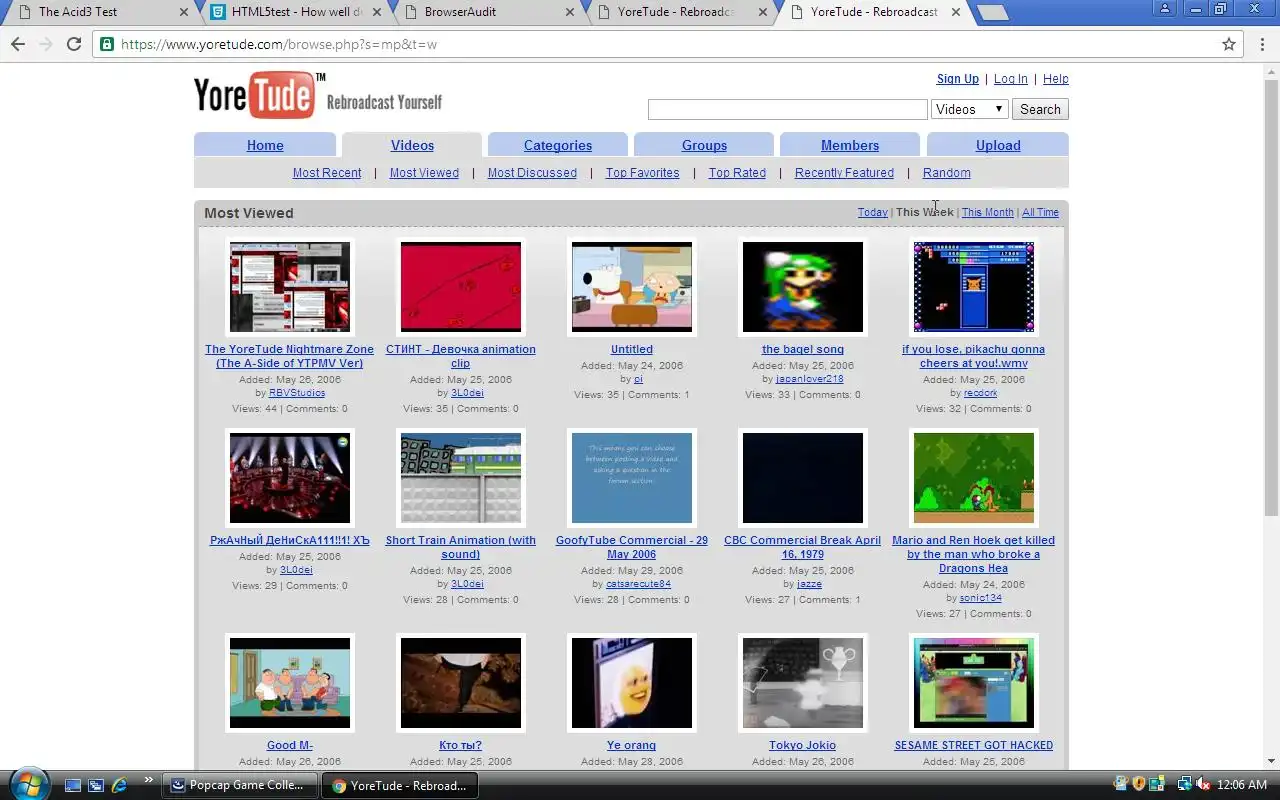Open Top Rated videos

tap(737, 173)
